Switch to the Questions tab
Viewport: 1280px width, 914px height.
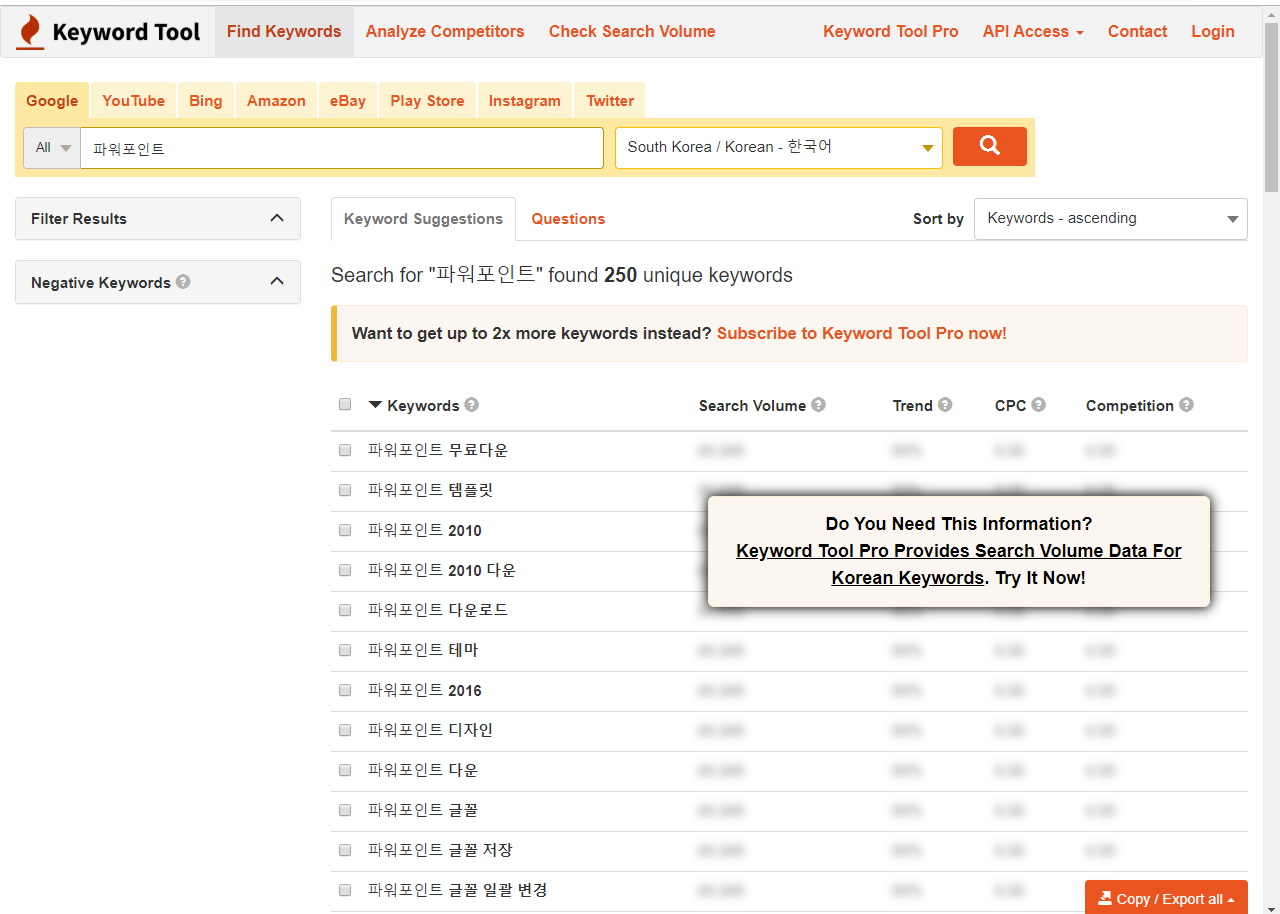[568, 219]
